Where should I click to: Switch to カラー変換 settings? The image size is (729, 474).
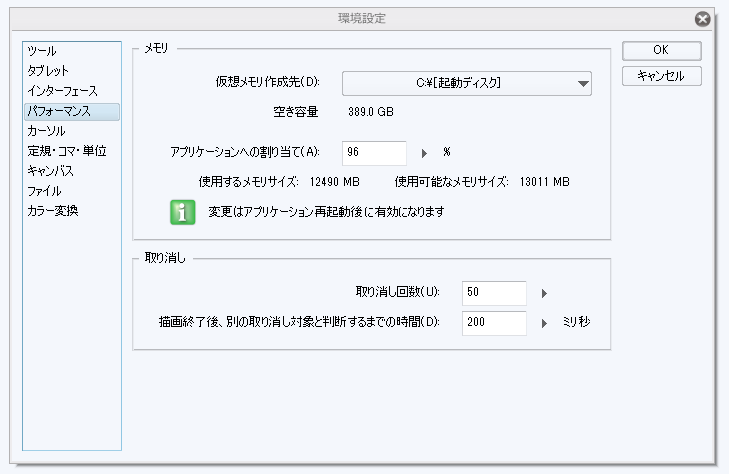click(x=52, y=211)
